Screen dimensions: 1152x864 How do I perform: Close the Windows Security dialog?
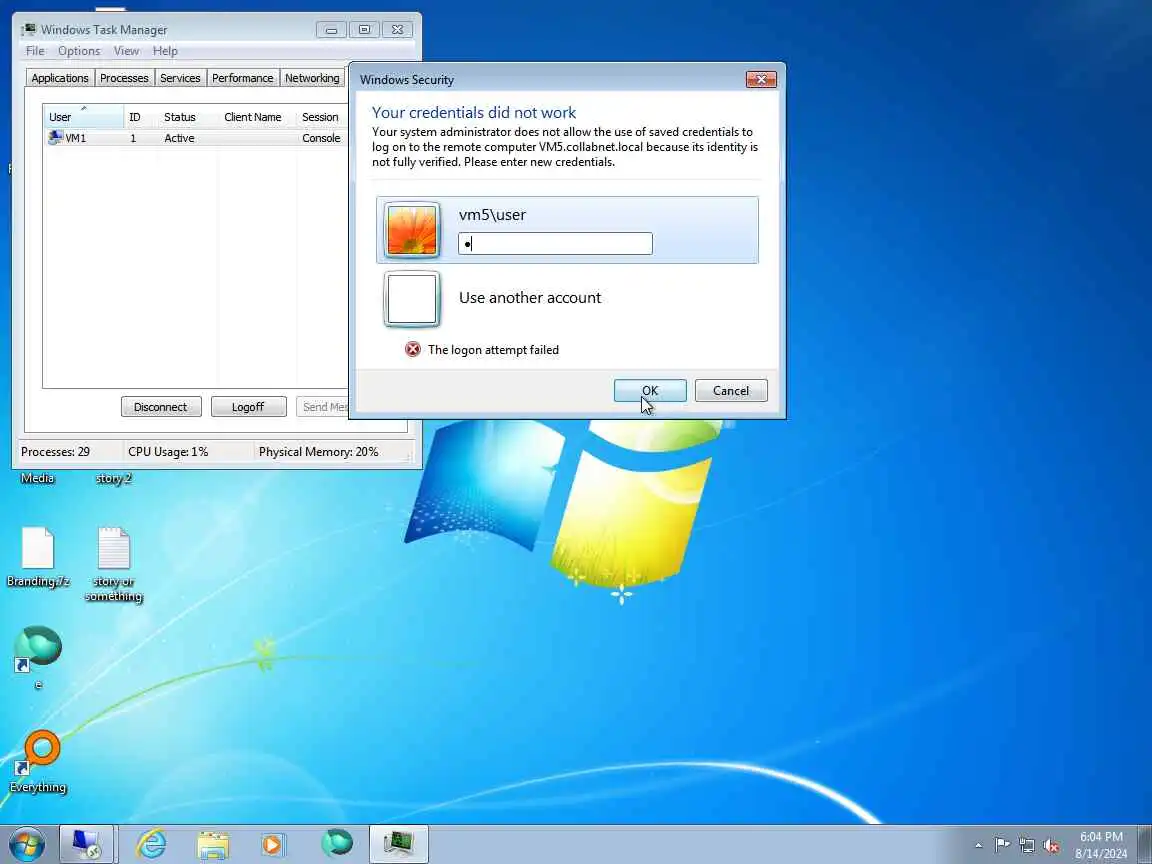761,79
